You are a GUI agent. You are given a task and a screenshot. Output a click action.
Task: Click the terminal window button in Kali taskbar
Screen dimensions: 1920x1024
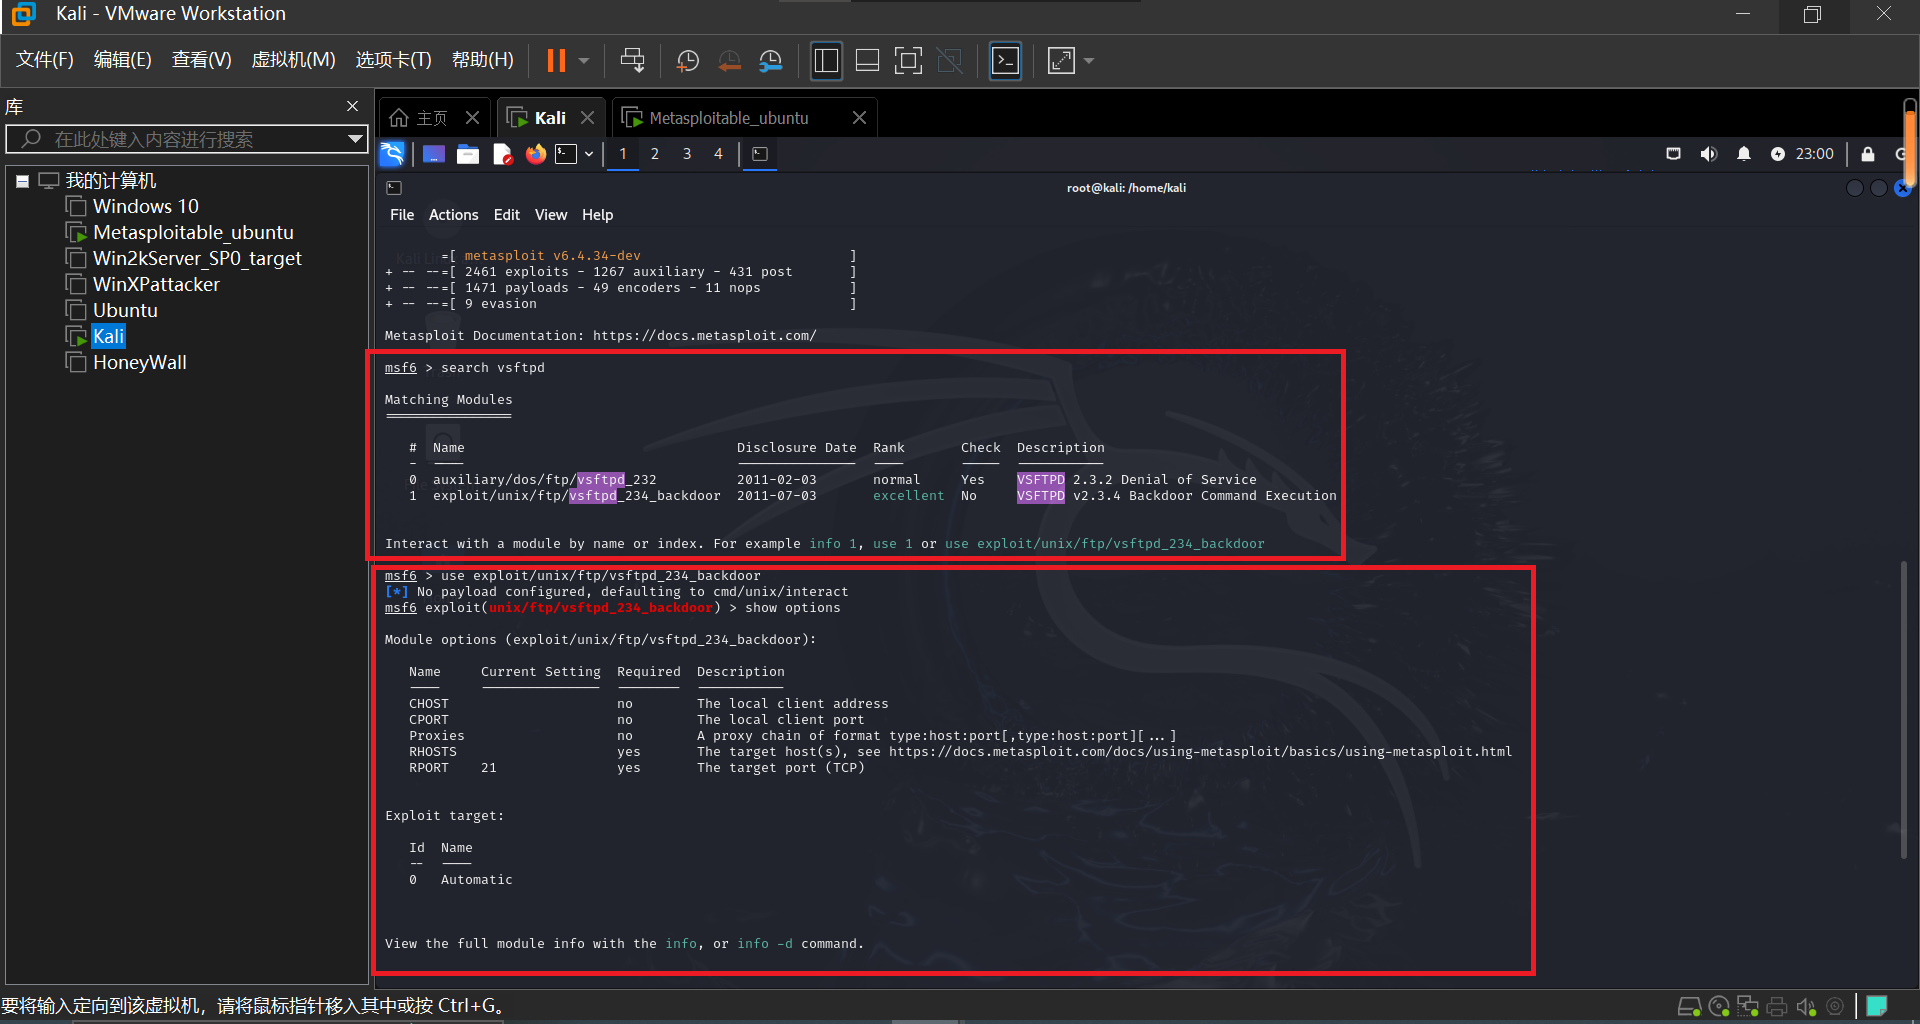760,154
